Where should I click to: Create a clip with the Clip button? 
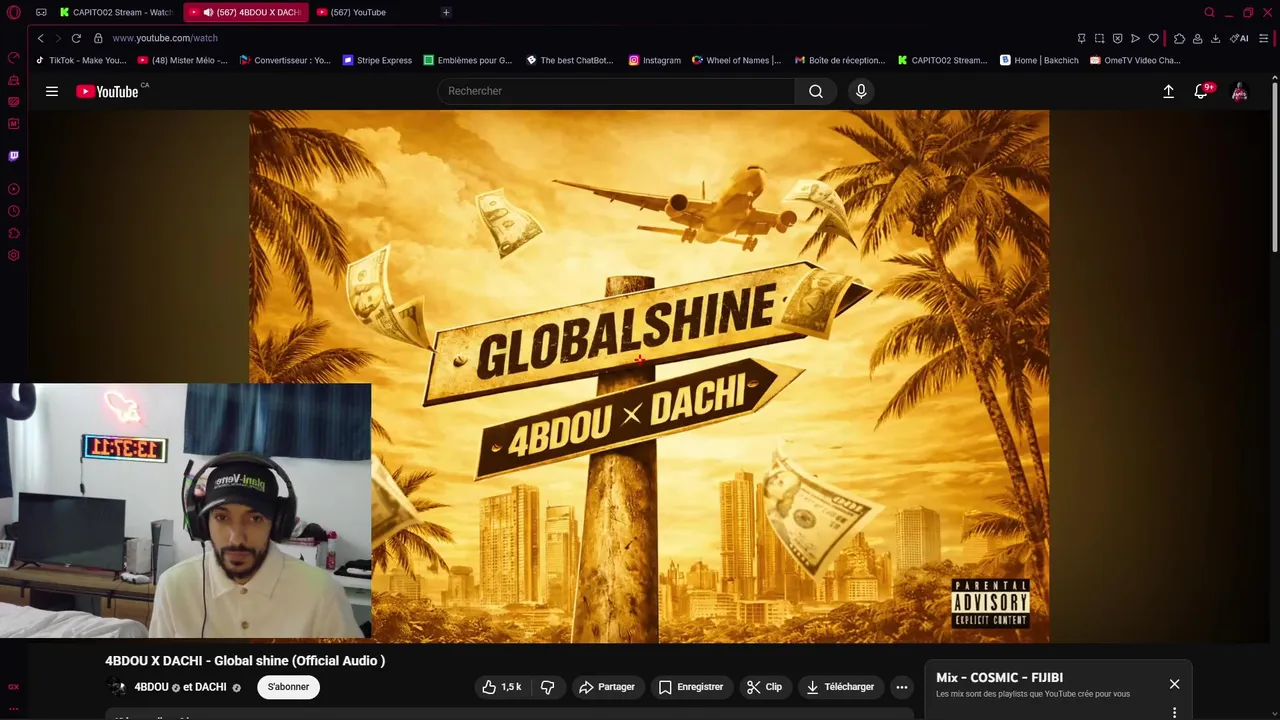764,687
